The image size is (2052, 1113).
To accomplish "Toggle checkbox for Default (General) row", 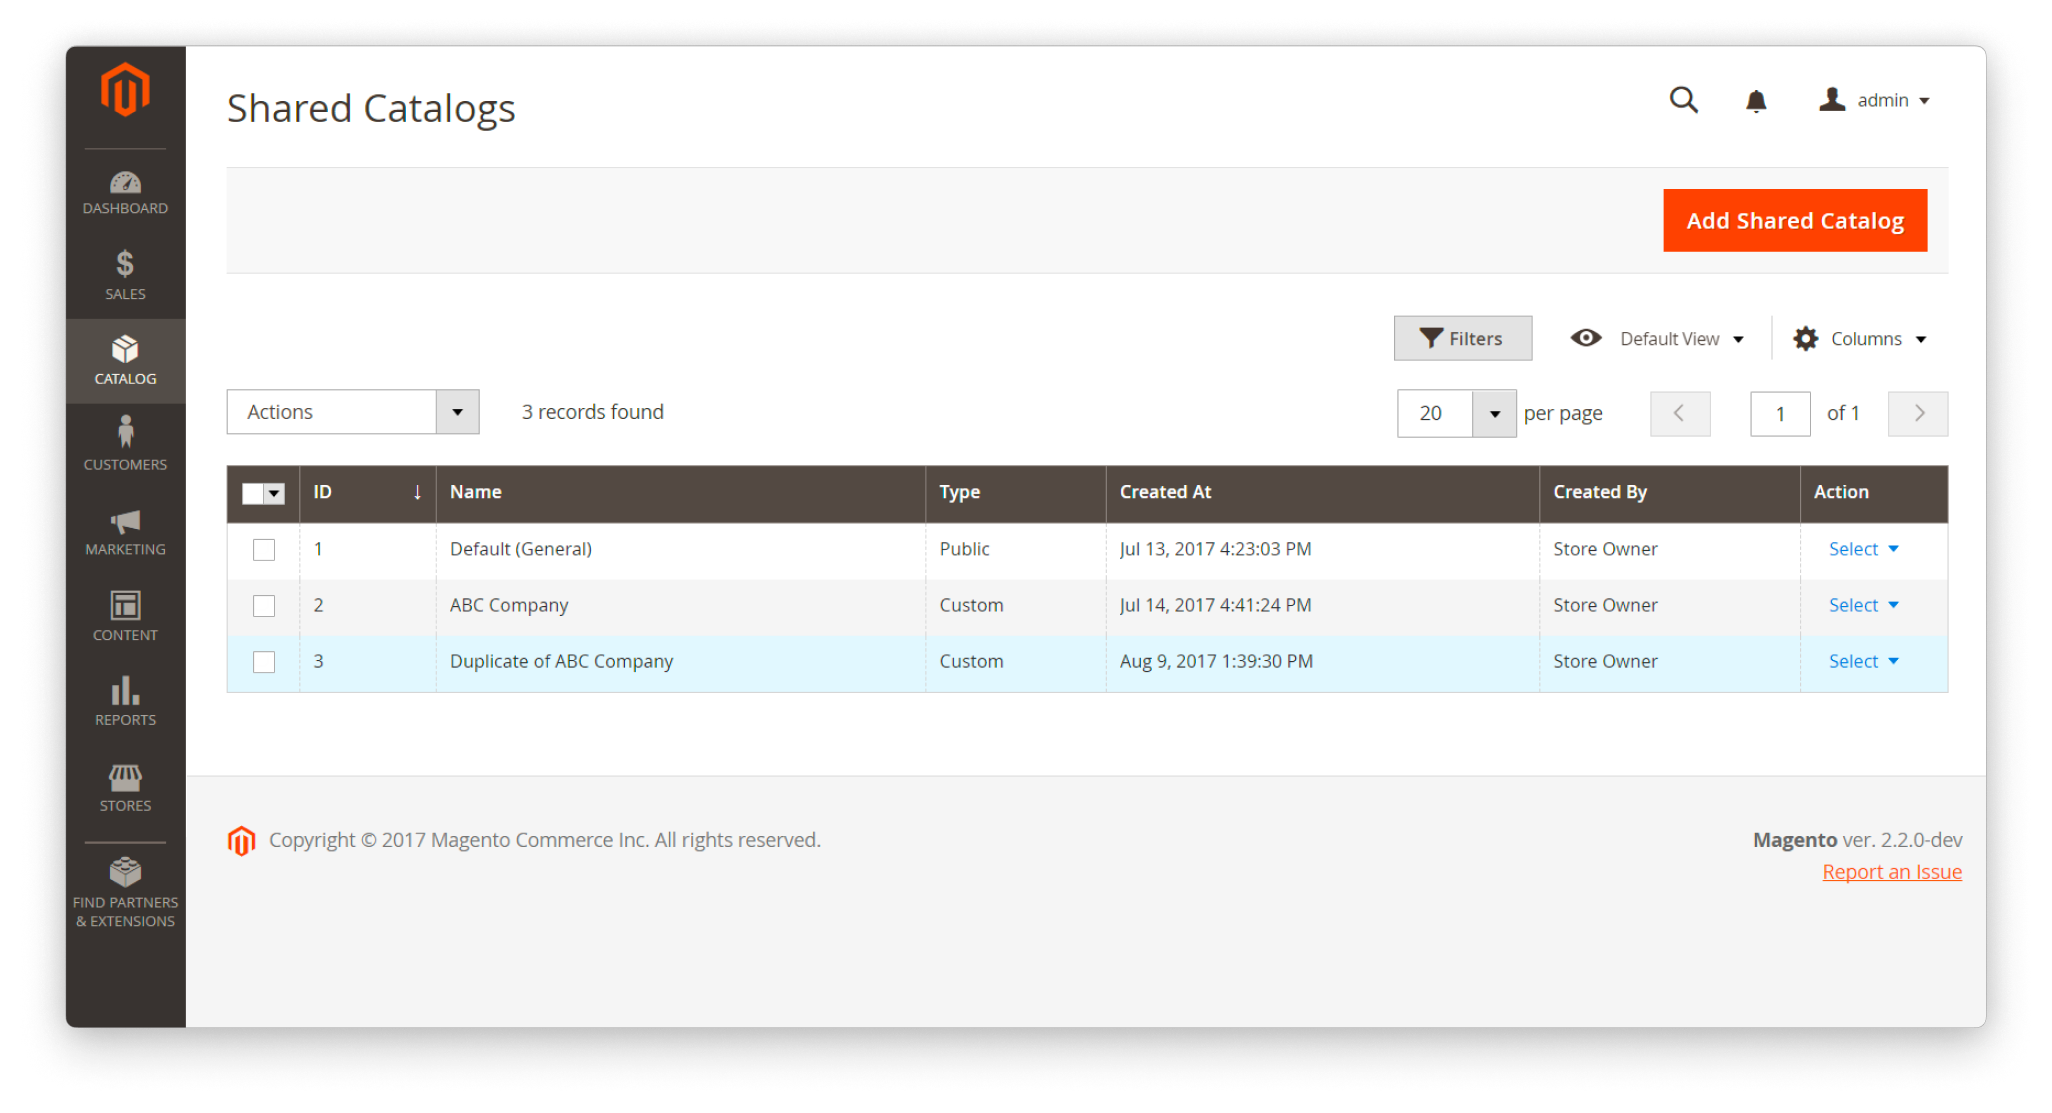I will (263, 548).
